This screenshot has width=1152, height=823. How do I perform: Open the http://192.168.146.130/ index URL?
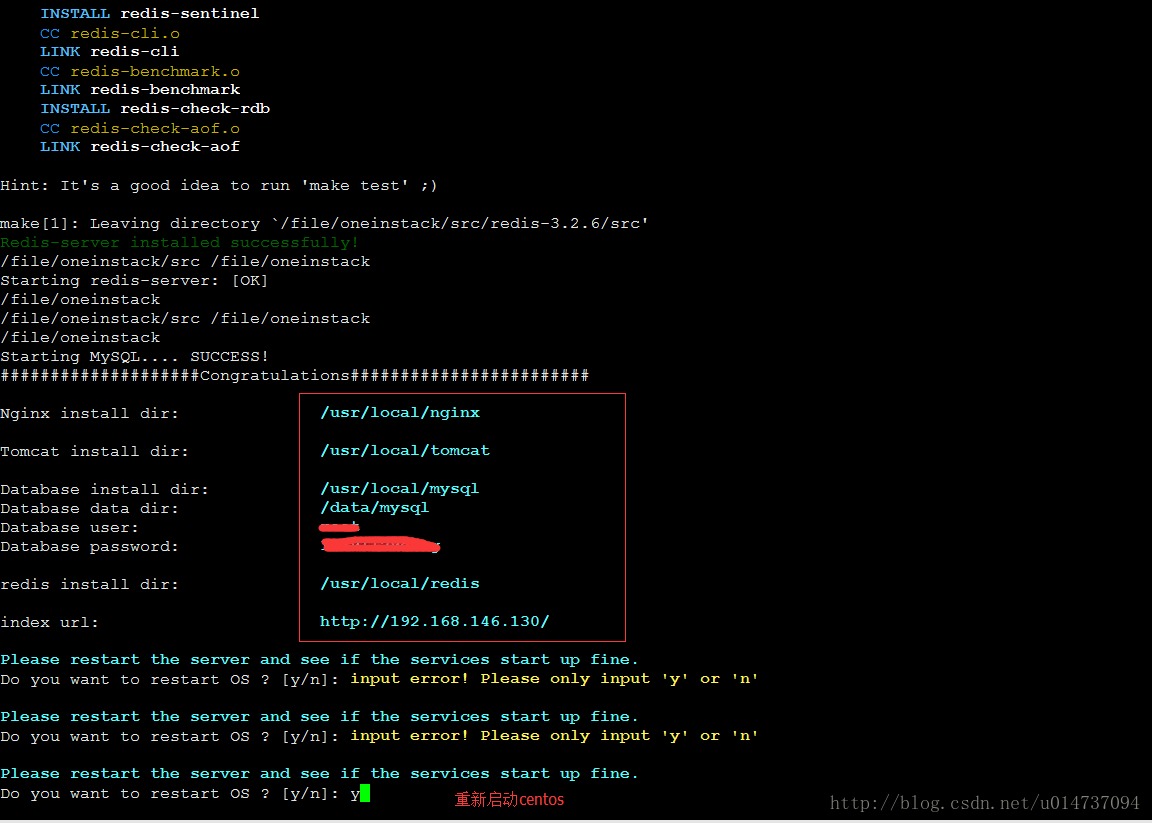pyautogui.click(x=435, y=622)
